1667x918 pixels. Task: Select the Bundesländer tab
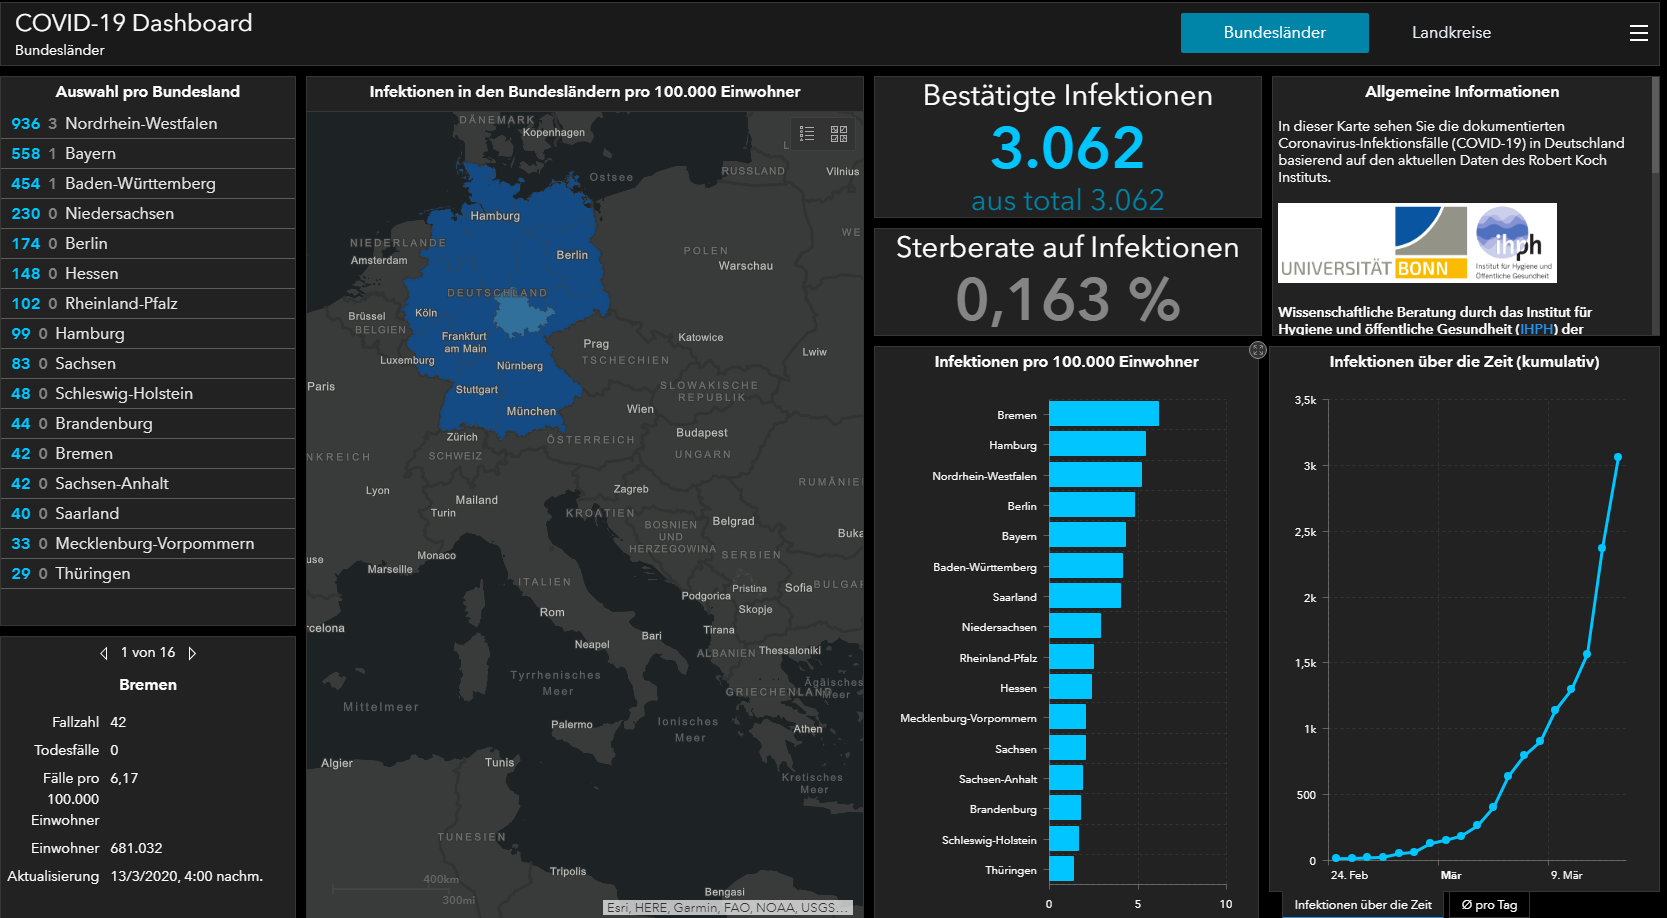(x=1275, y=33)
